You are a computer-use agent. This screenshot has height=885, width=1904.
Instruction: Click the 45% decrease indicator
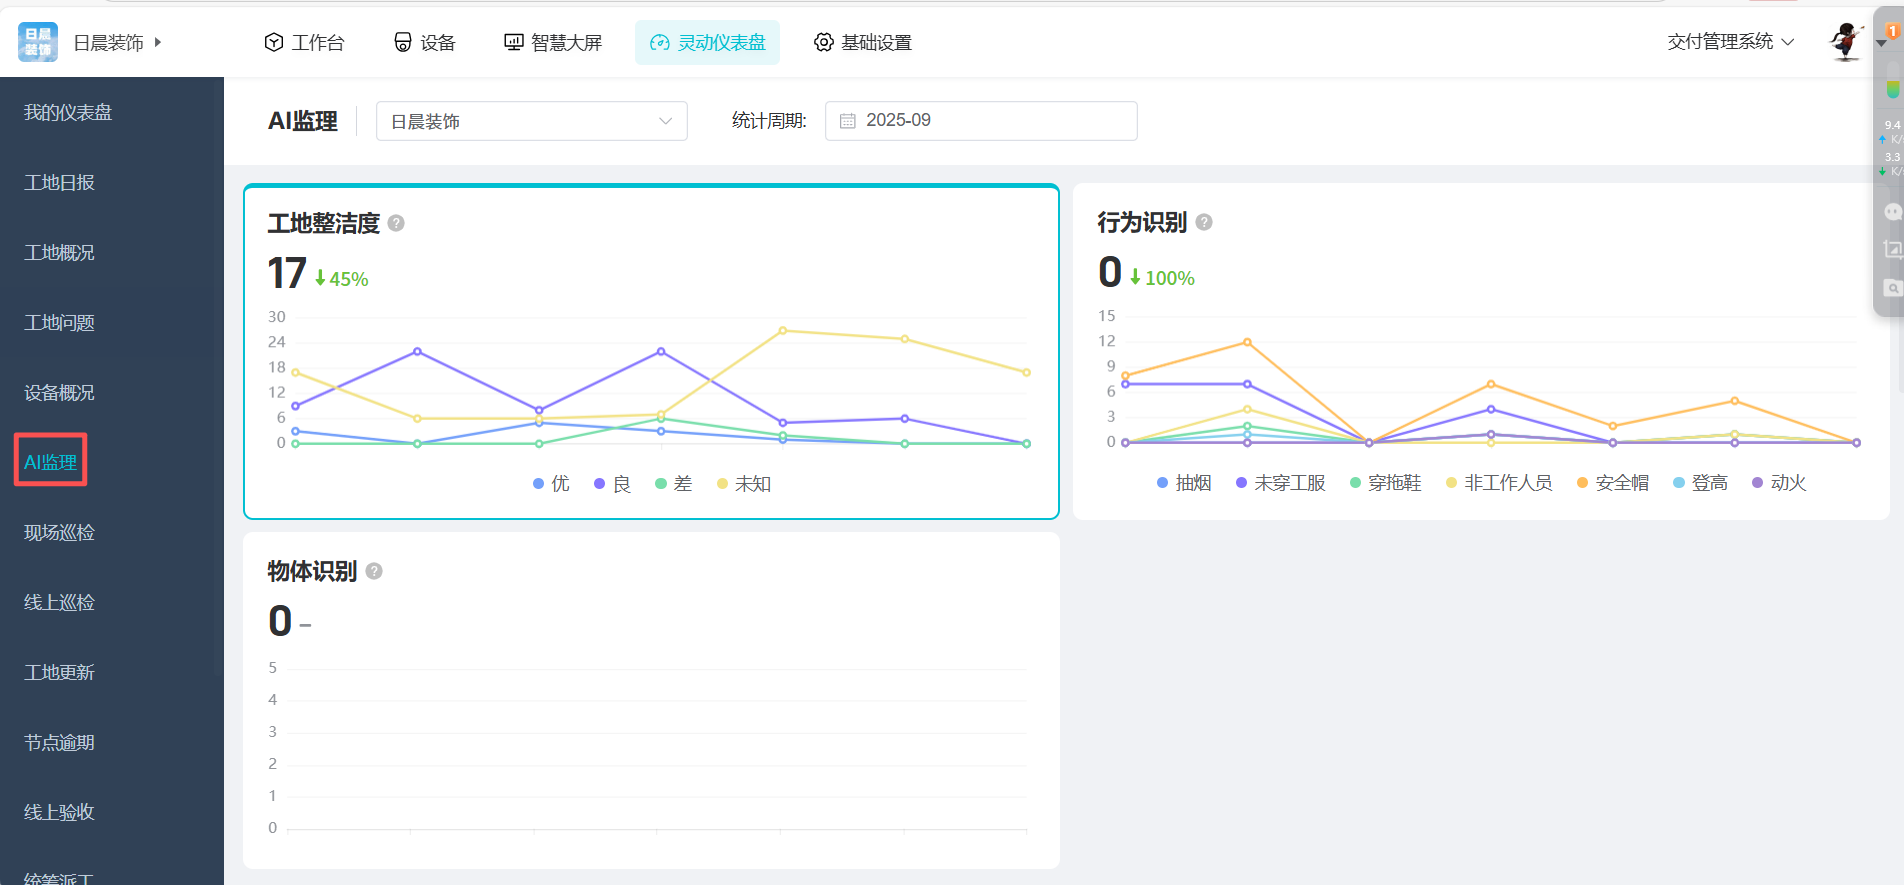pyautogui.click(x=342, y=279)
